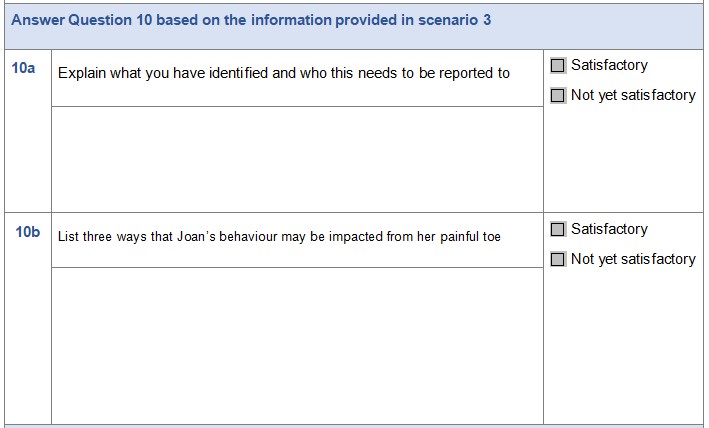709x428 pixels.
Task: Click the 'Satisfactory' label text beside 10b
Action: 609,230
